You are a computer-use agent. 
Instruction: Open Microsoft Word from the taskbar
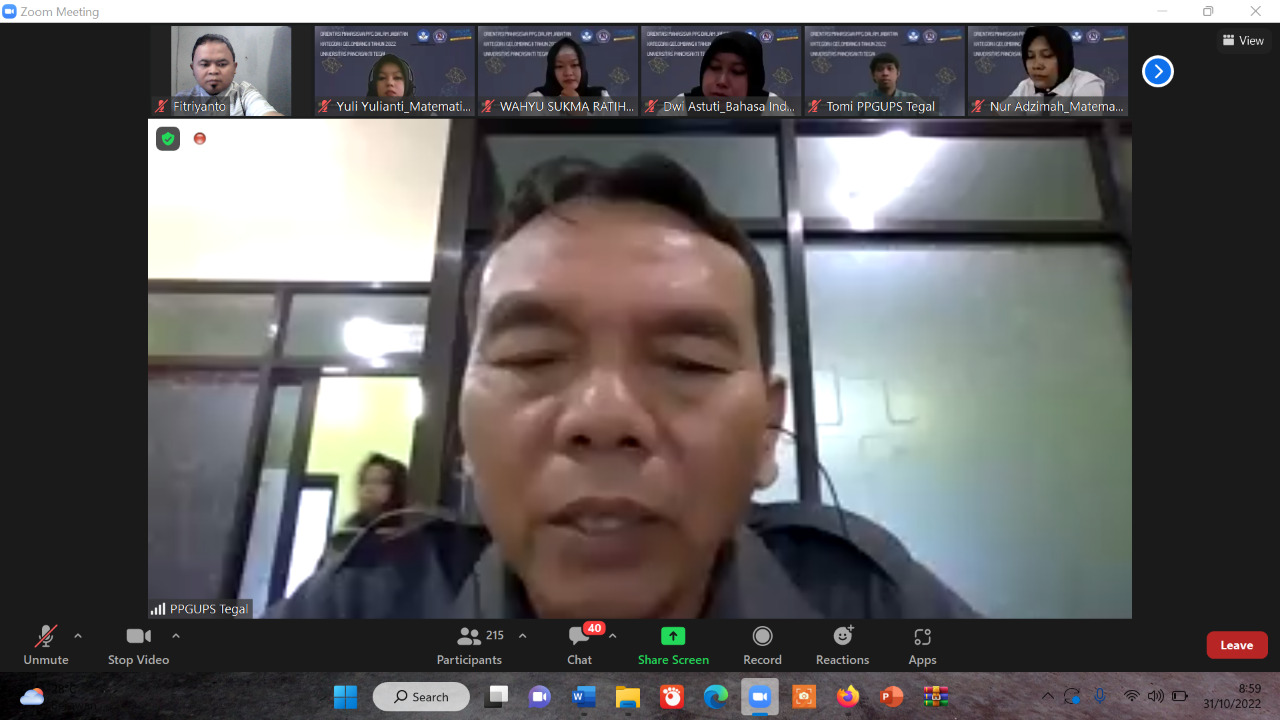click(584, 696)
